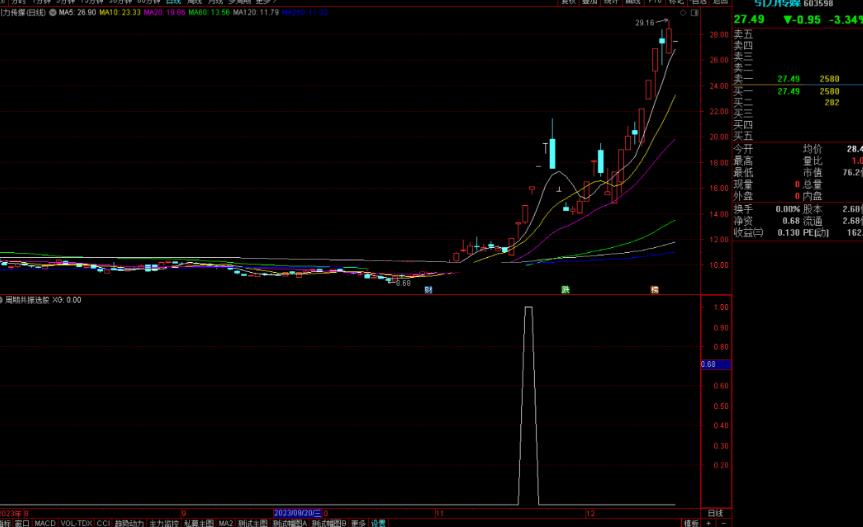This screenshot has width=863, height=527.
Task: Click the 换手 0.00% value
Action: 788,210
